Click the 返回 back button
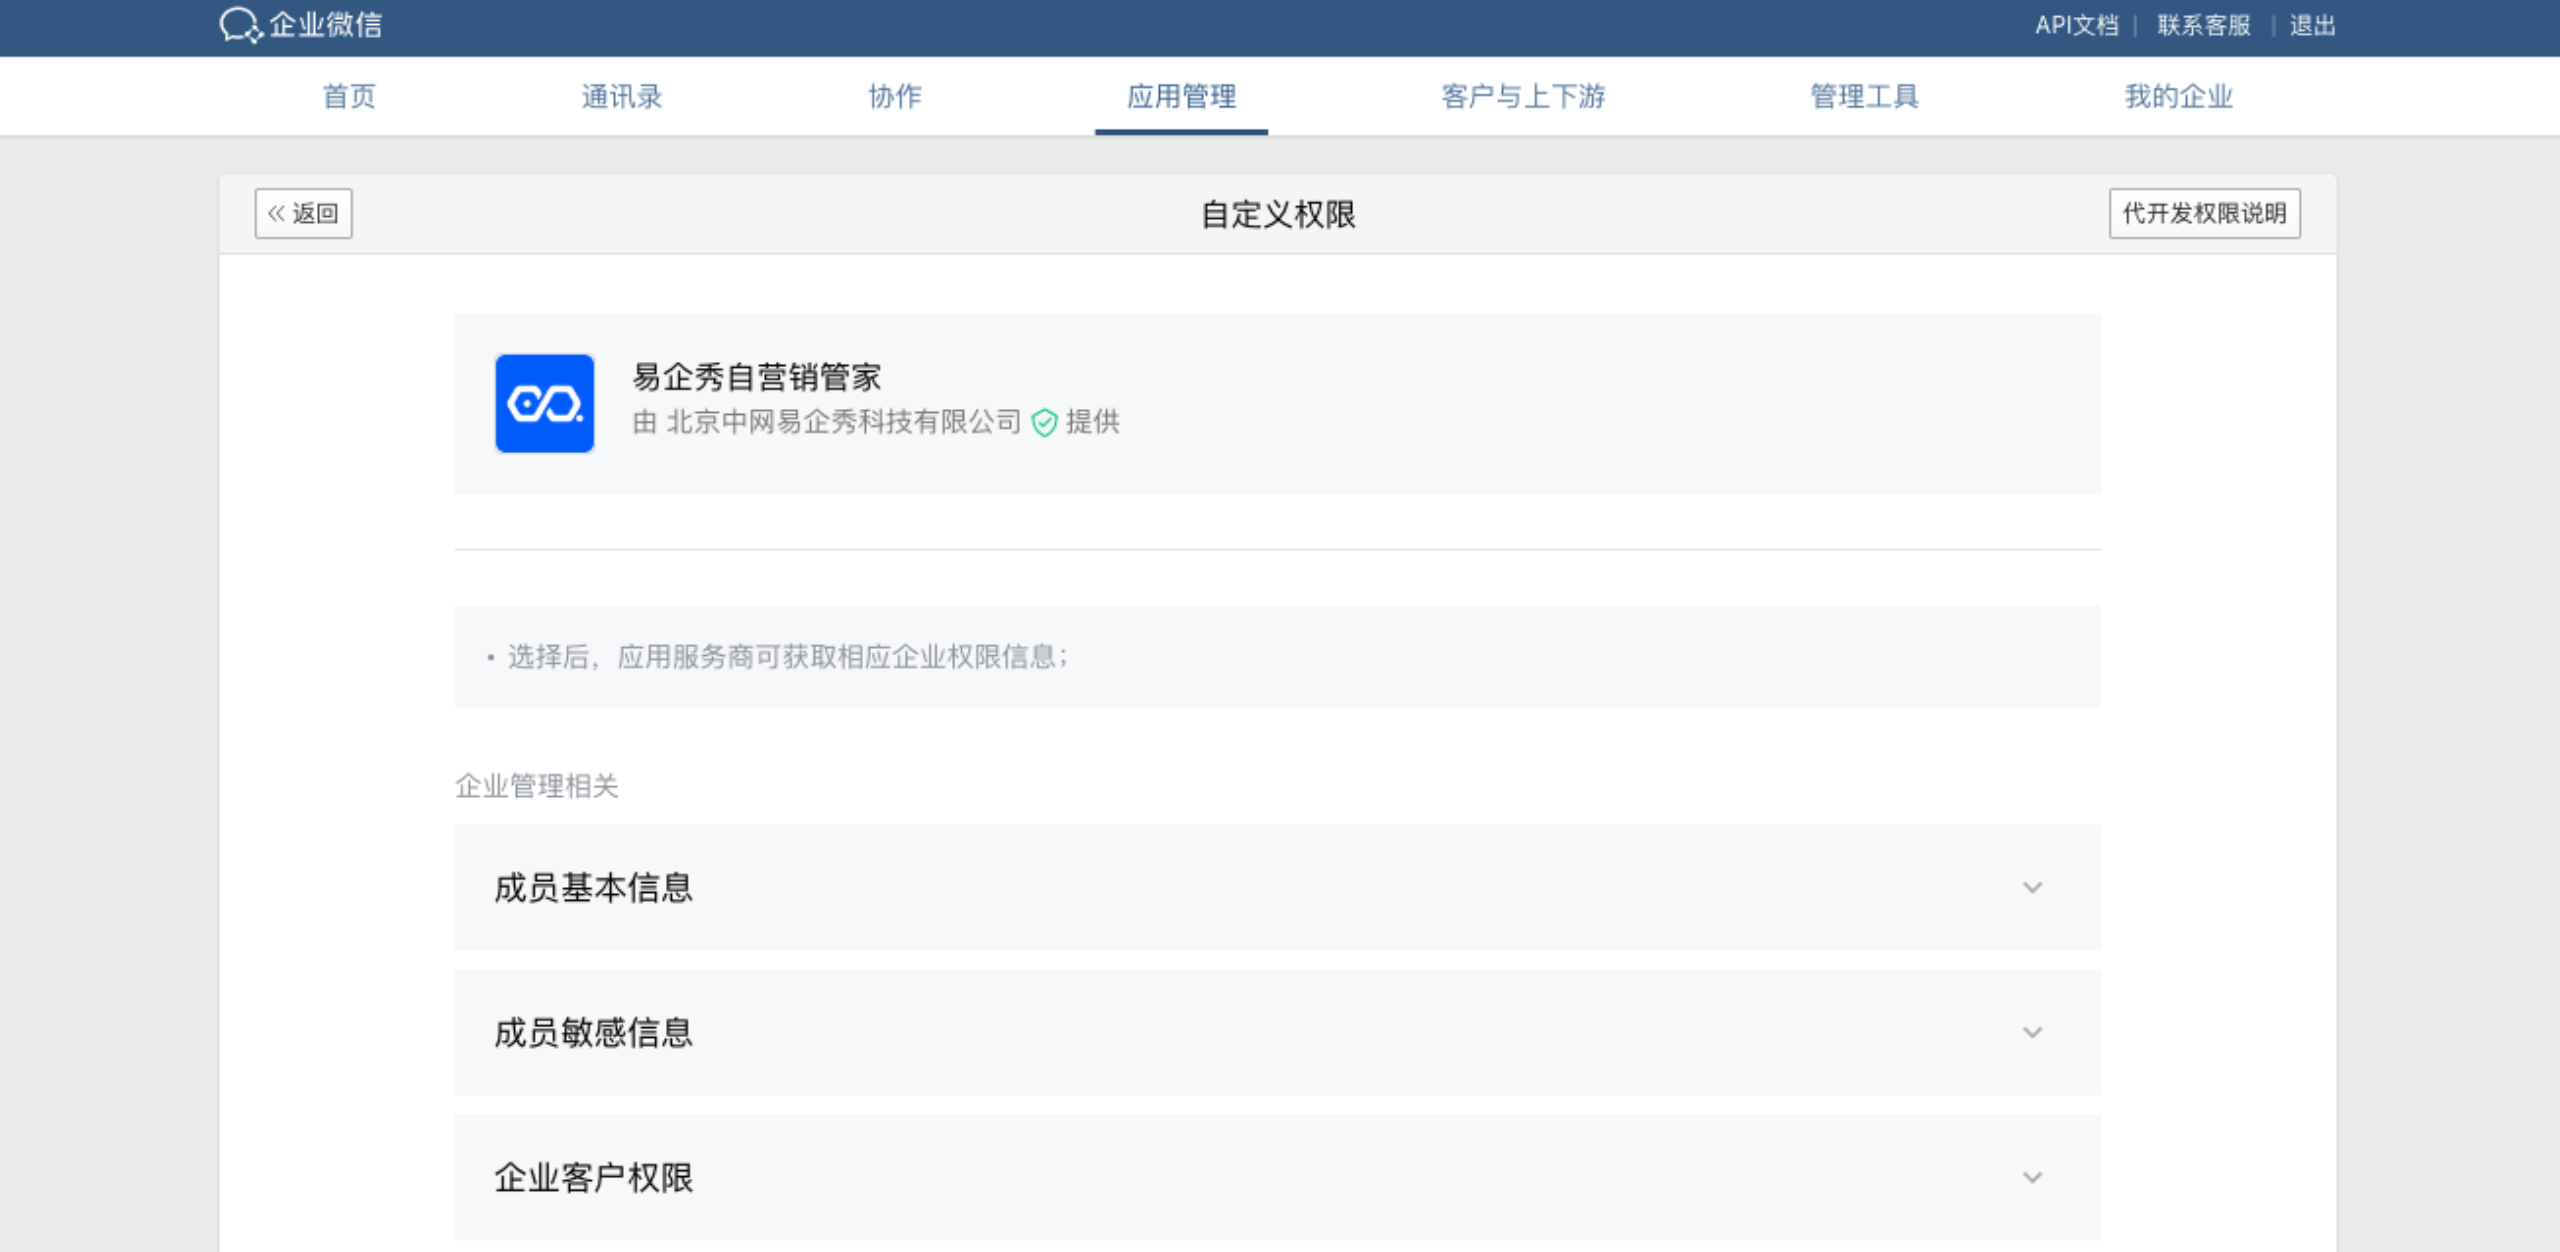Image resolution: width=2560 pixels, height=1252 pixels. point(304,213)
